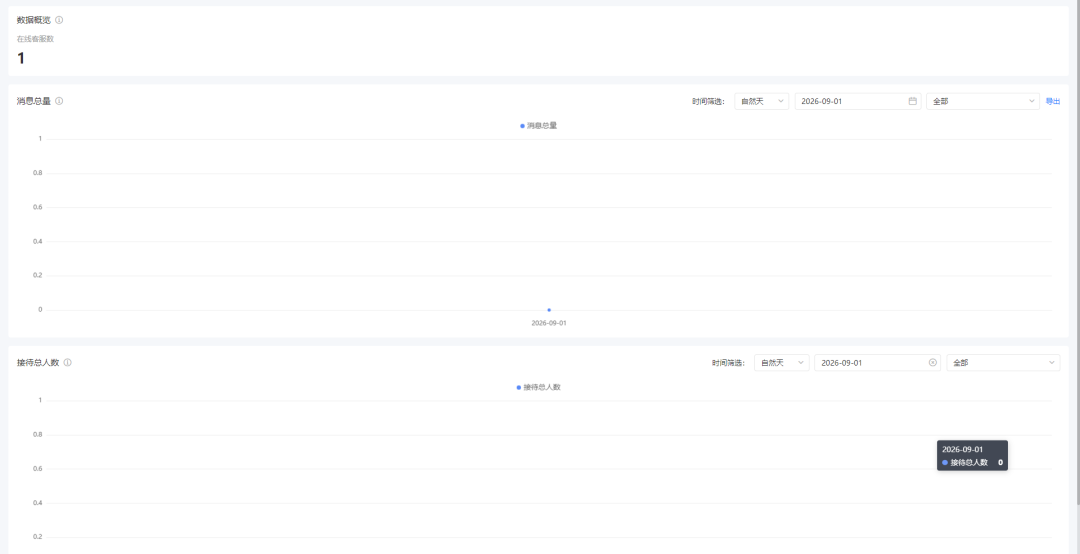Click 在线客服数 label in overview
The width and height of the screenshot is (1080, 554).
click(35, 39)
